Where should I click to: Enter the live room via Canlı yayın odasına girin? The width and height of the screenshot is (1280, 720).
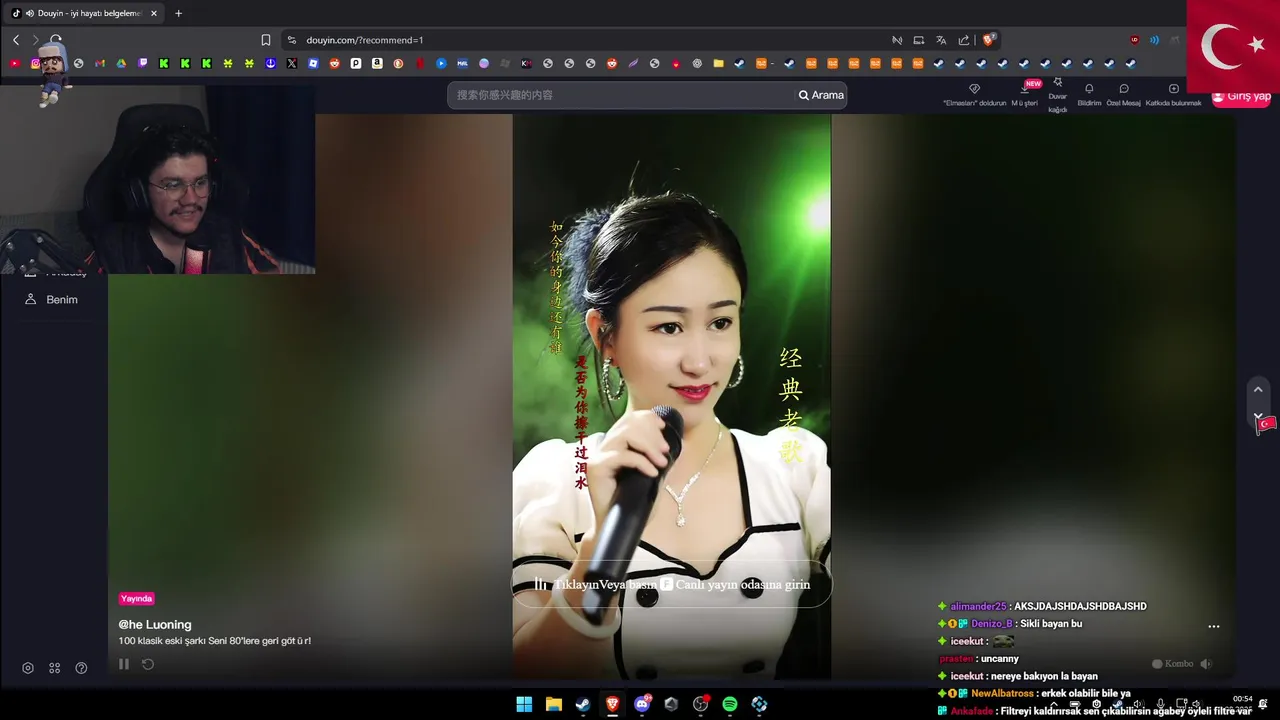pyautogui.click(x=671, y=585)
